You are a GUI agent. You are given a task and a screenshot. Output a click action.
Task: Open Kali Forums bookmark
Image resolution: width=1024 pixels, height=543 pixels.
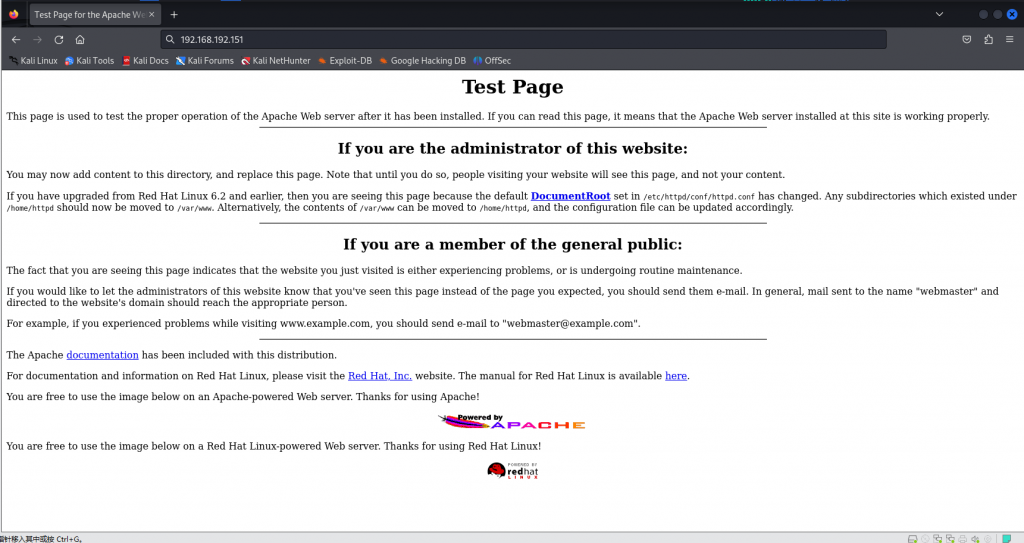point(204,61)
